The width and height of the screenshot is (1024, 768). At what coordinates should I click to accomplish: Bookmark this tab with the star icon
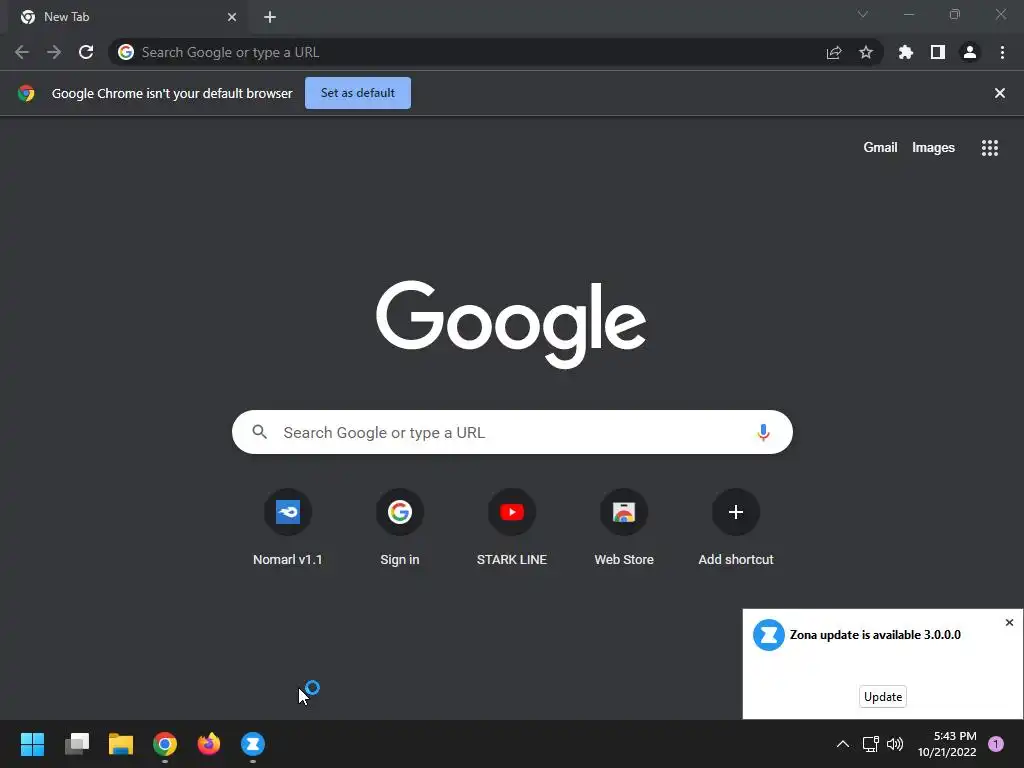(866, 52)
